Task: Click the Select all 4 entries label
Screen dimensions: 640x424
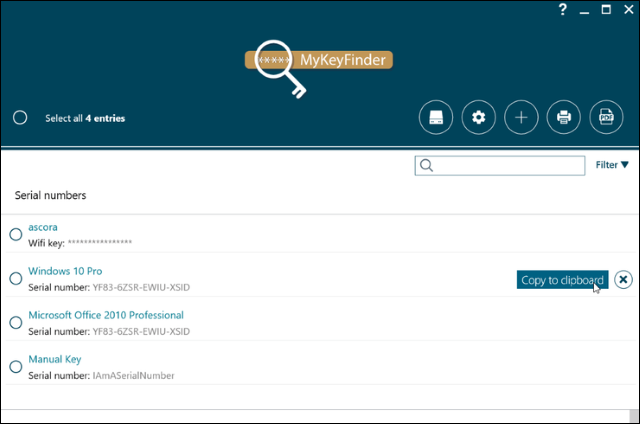Action: tap(85, 118)
